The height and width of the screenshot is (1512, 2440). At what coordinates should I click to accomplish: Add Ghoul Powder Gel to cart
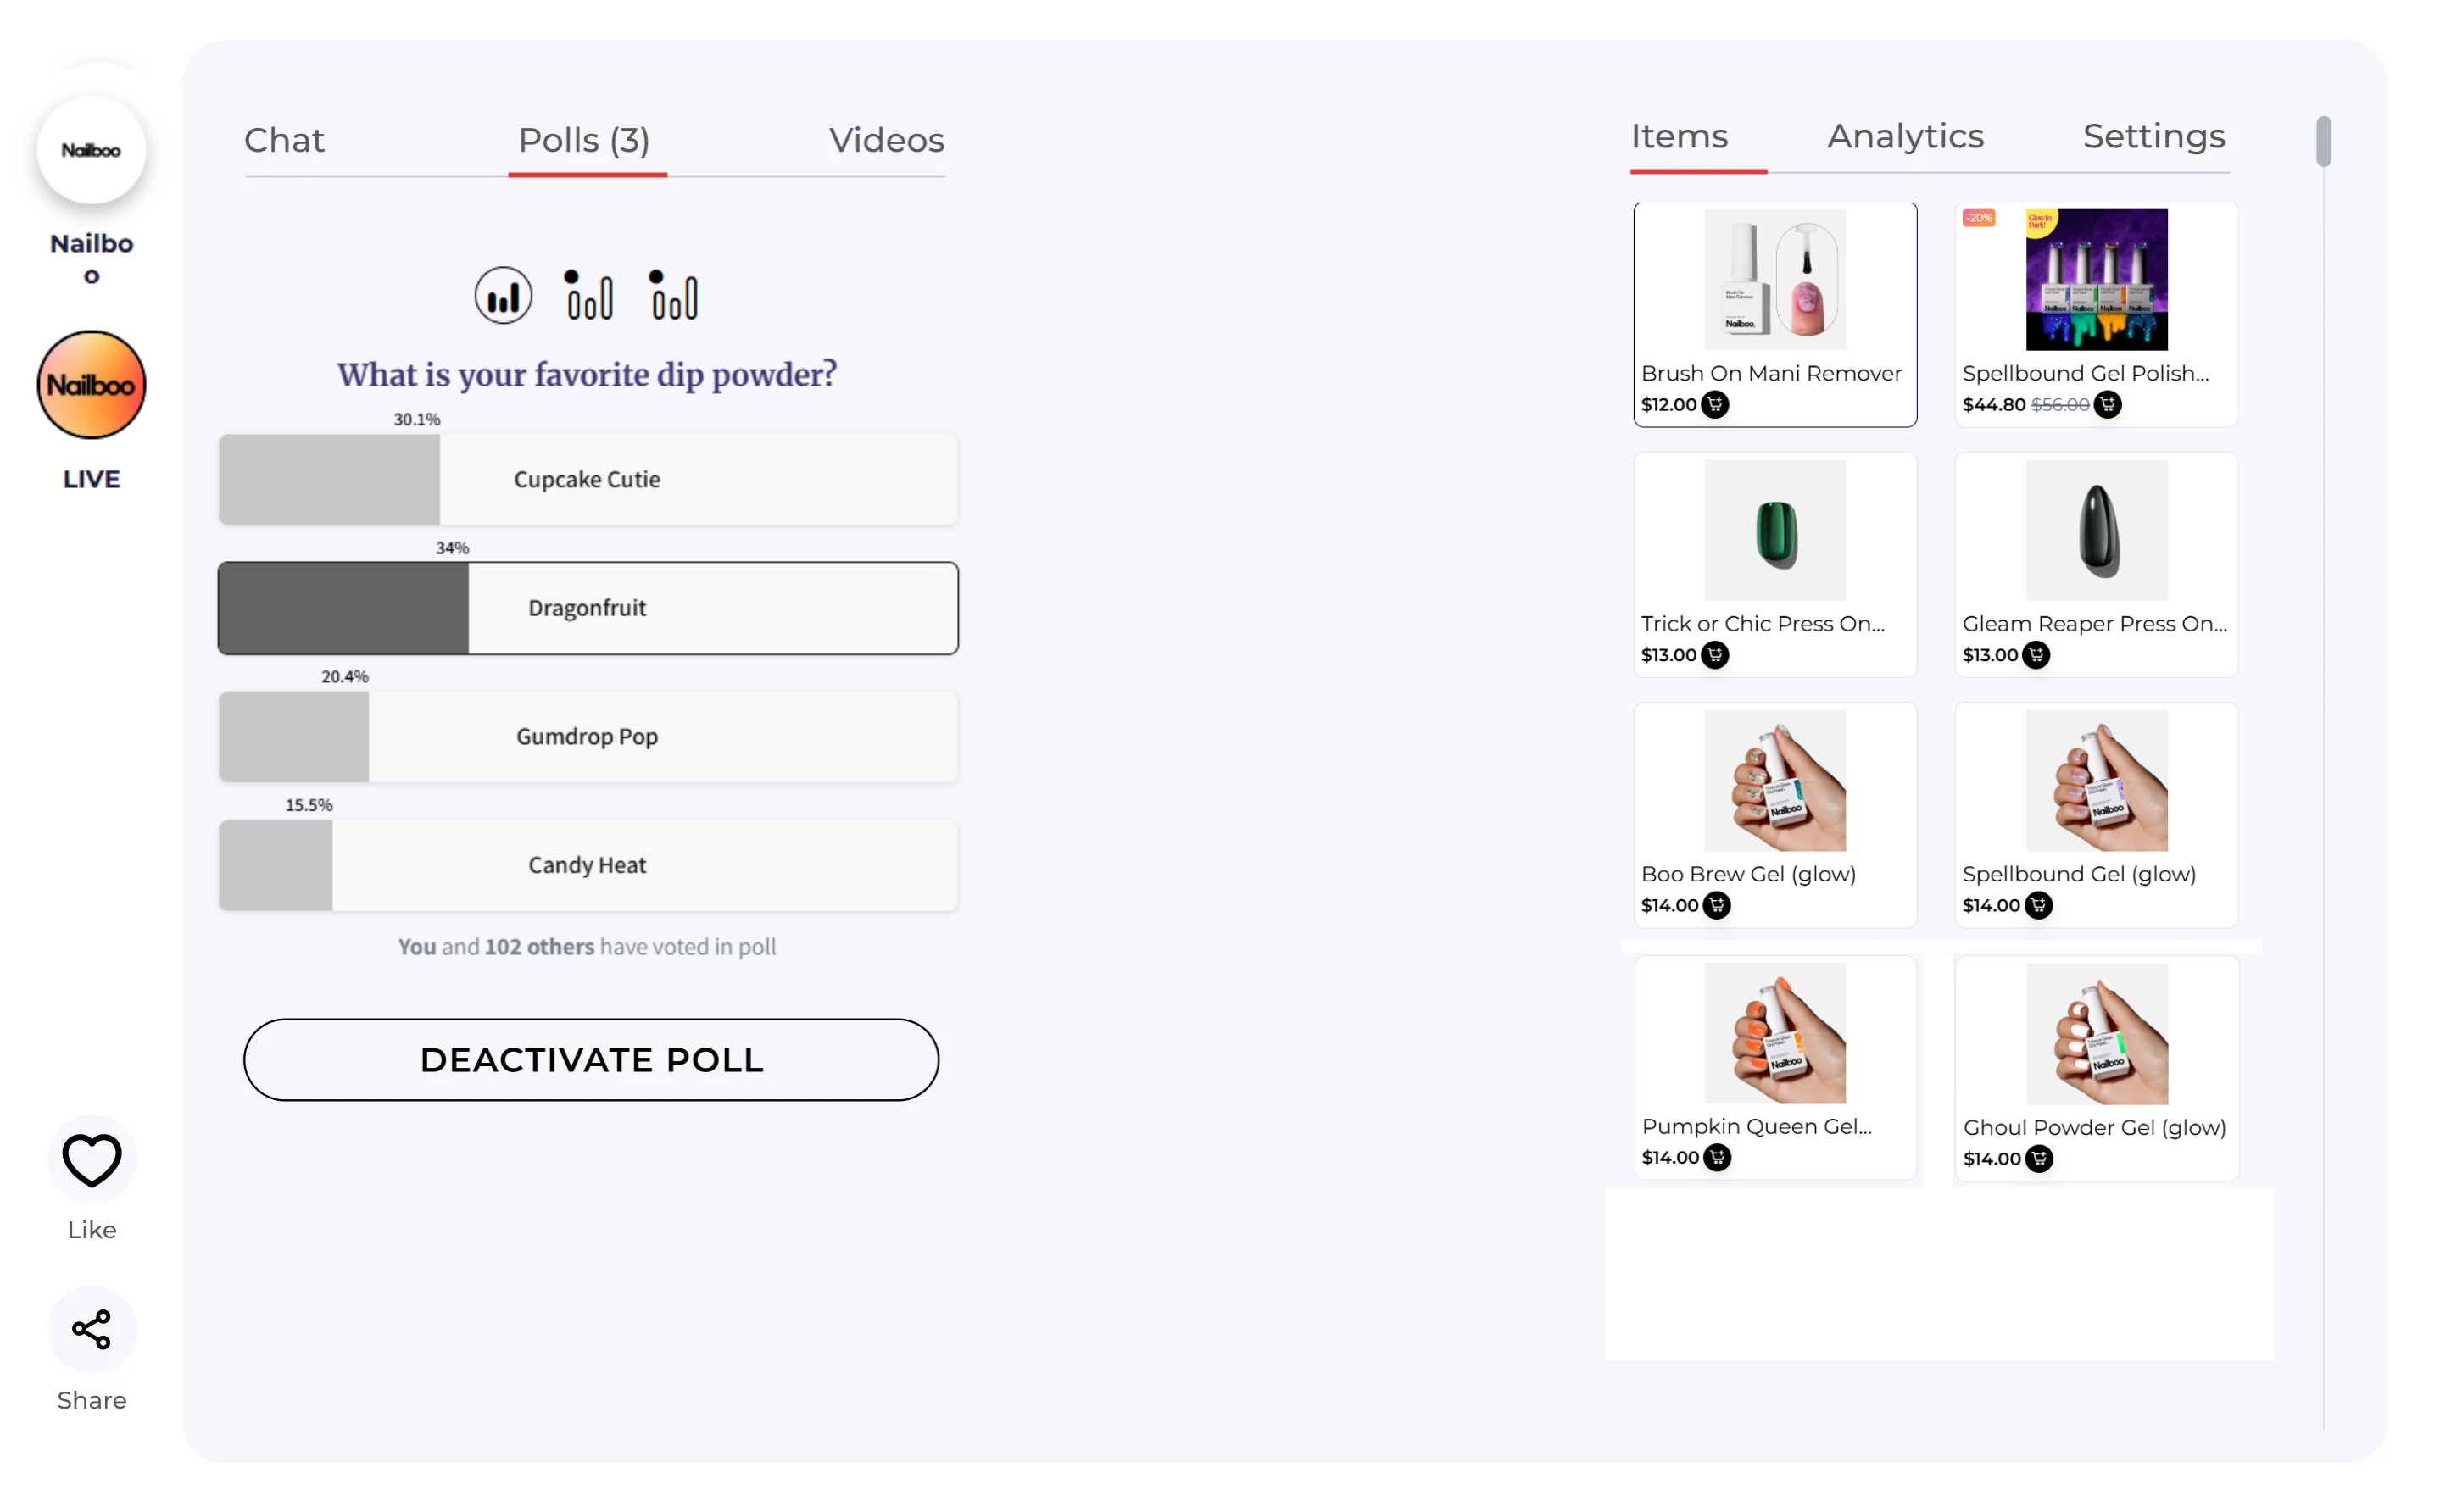tap(2039, 1159)
